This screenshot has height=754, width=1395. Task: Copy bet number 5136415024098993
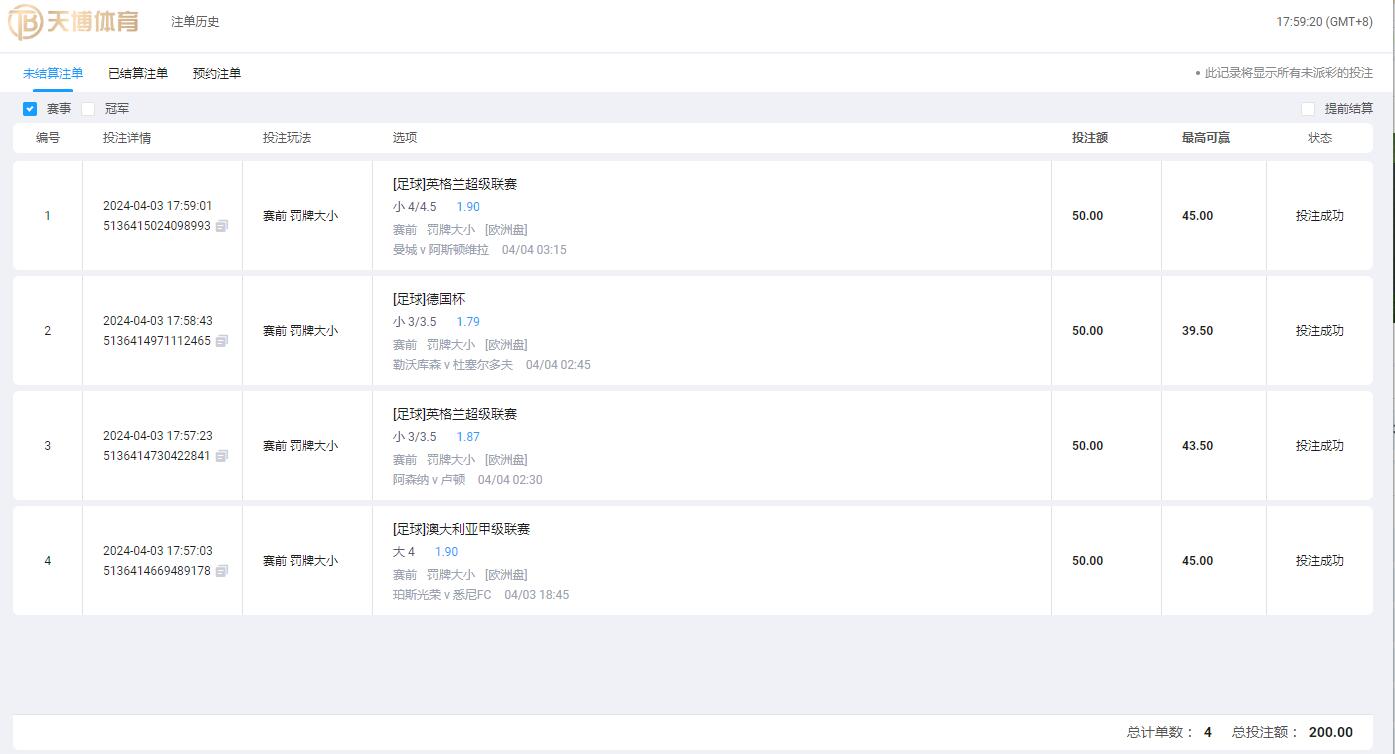point(222,226)
